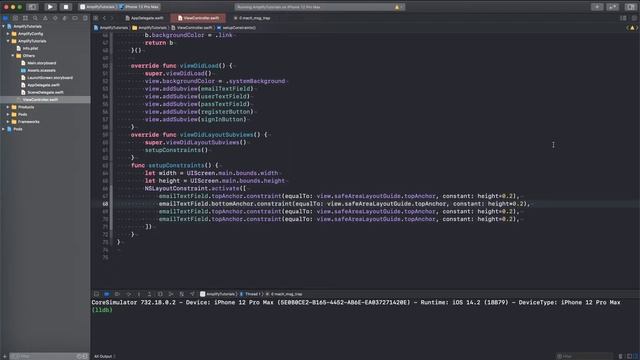Show the Test navigator
The image size is (640, 360).
click(x=55, y=18)
